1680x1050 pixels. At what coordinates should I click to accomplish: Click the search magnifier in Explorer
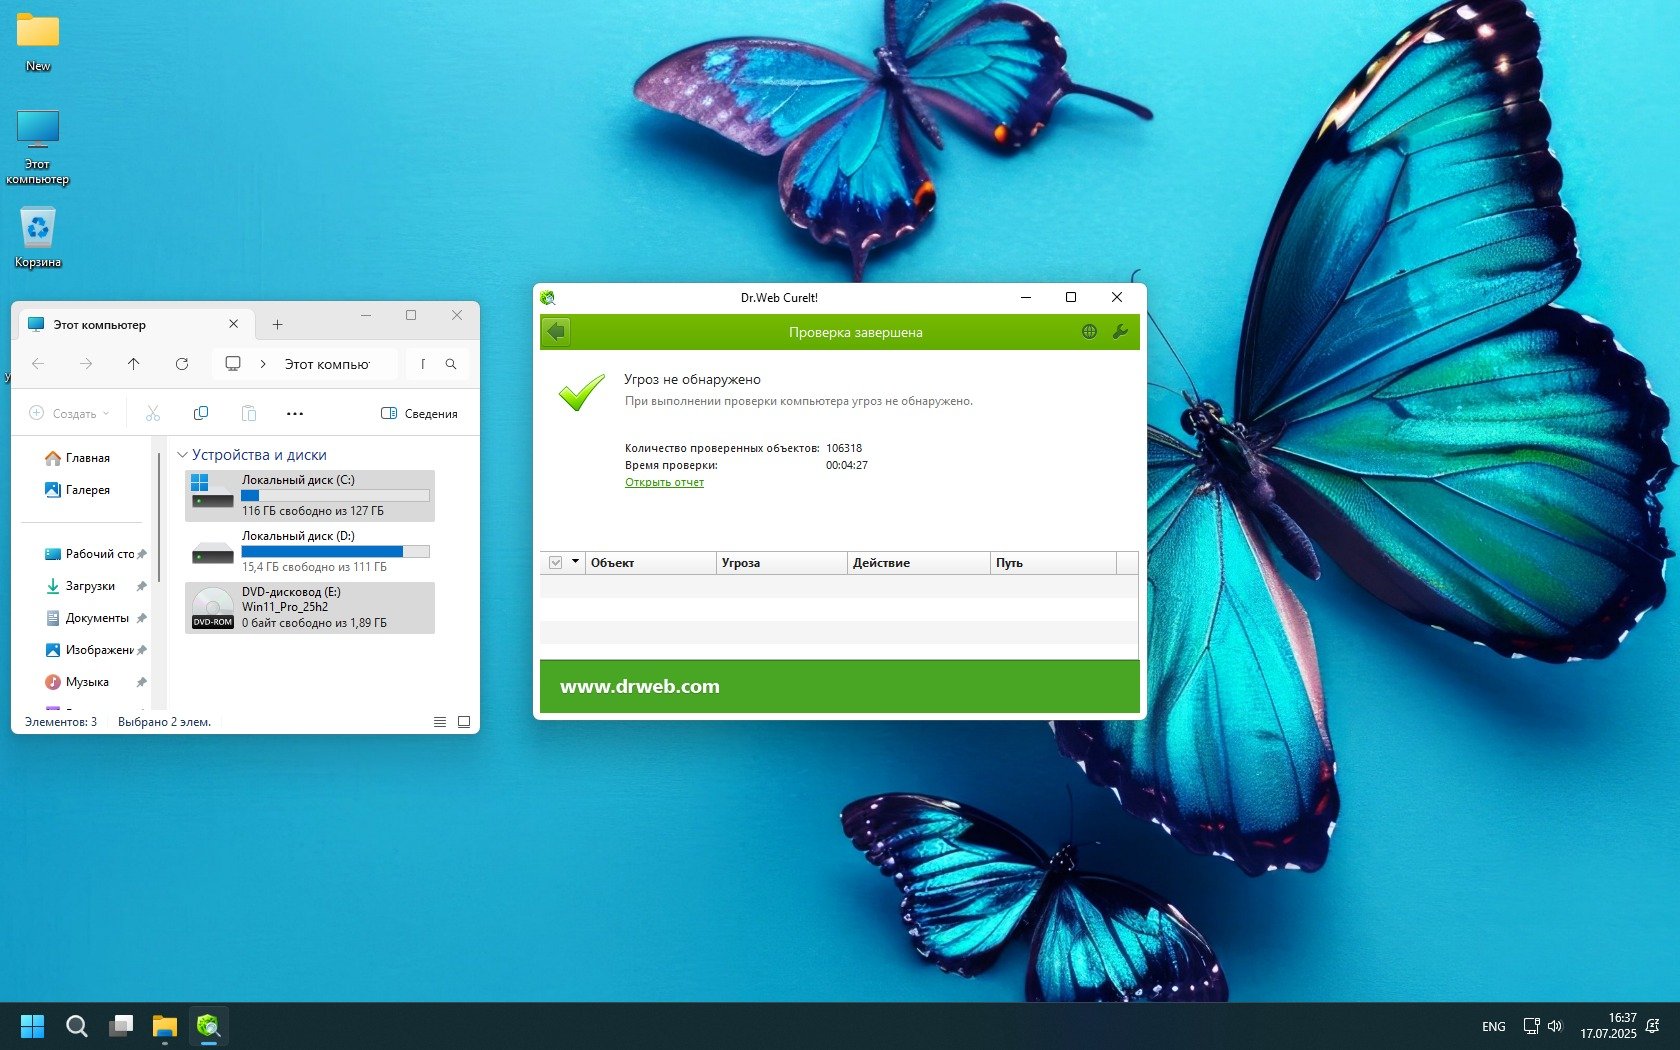(451, 364)
